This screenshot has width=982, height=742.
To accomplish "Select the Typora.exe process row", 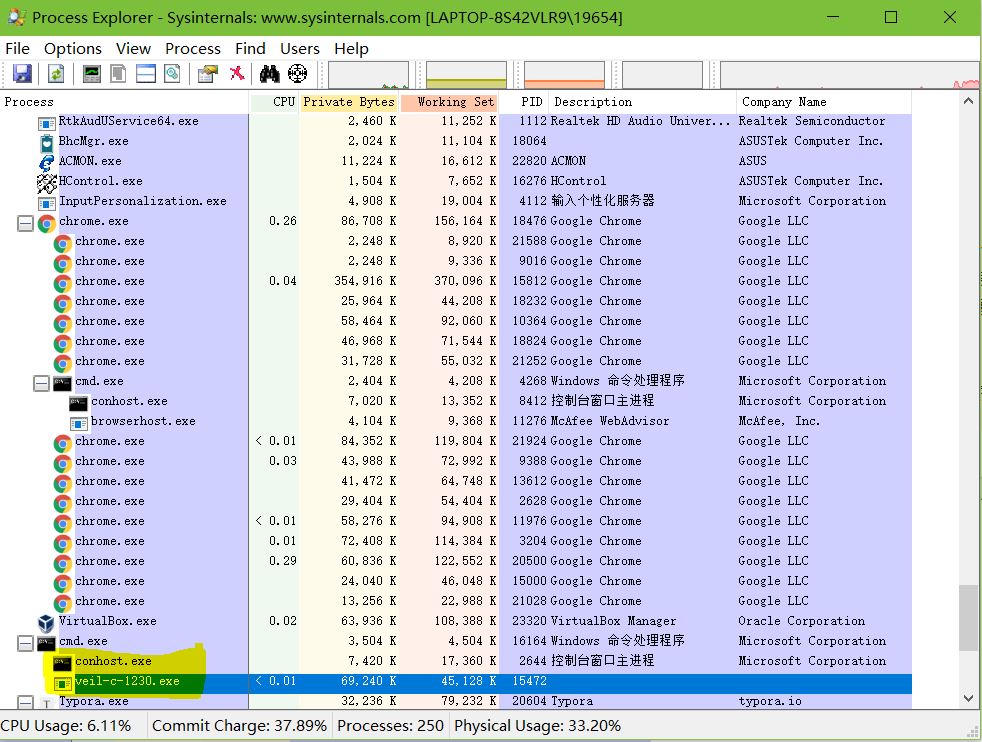I will 456,701.
